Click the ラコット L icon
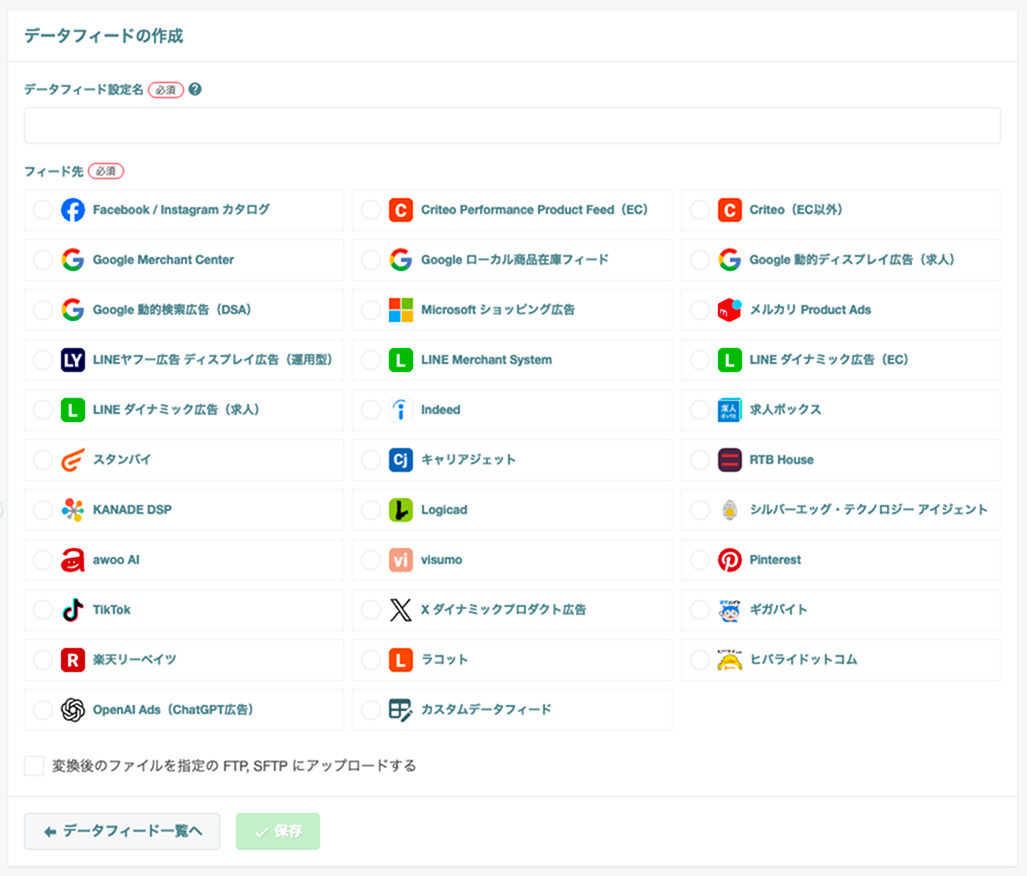The width and height of the screenshot is (1027, 876). click(x=401, y=660)
